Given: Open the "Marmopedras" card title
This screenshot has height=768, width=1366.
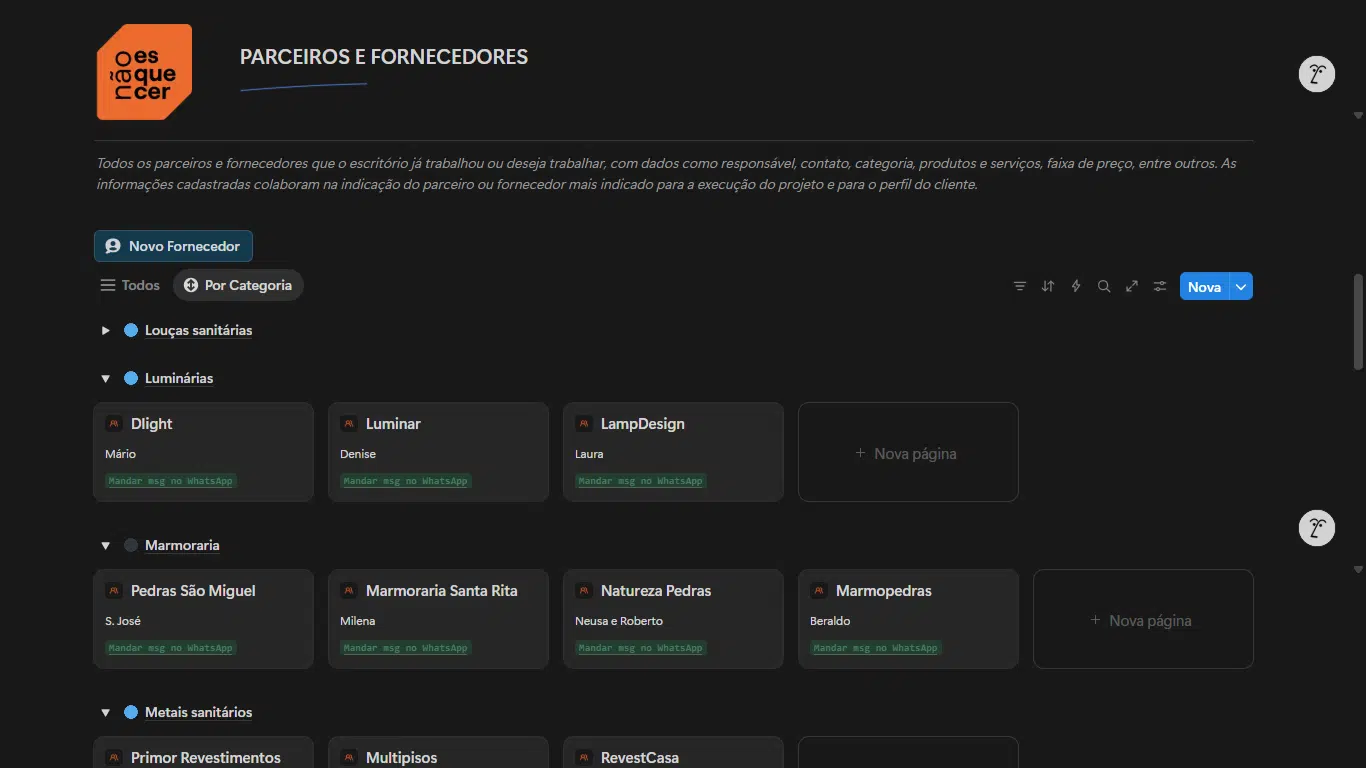Looking at the screenshot, I should (884, 591).
